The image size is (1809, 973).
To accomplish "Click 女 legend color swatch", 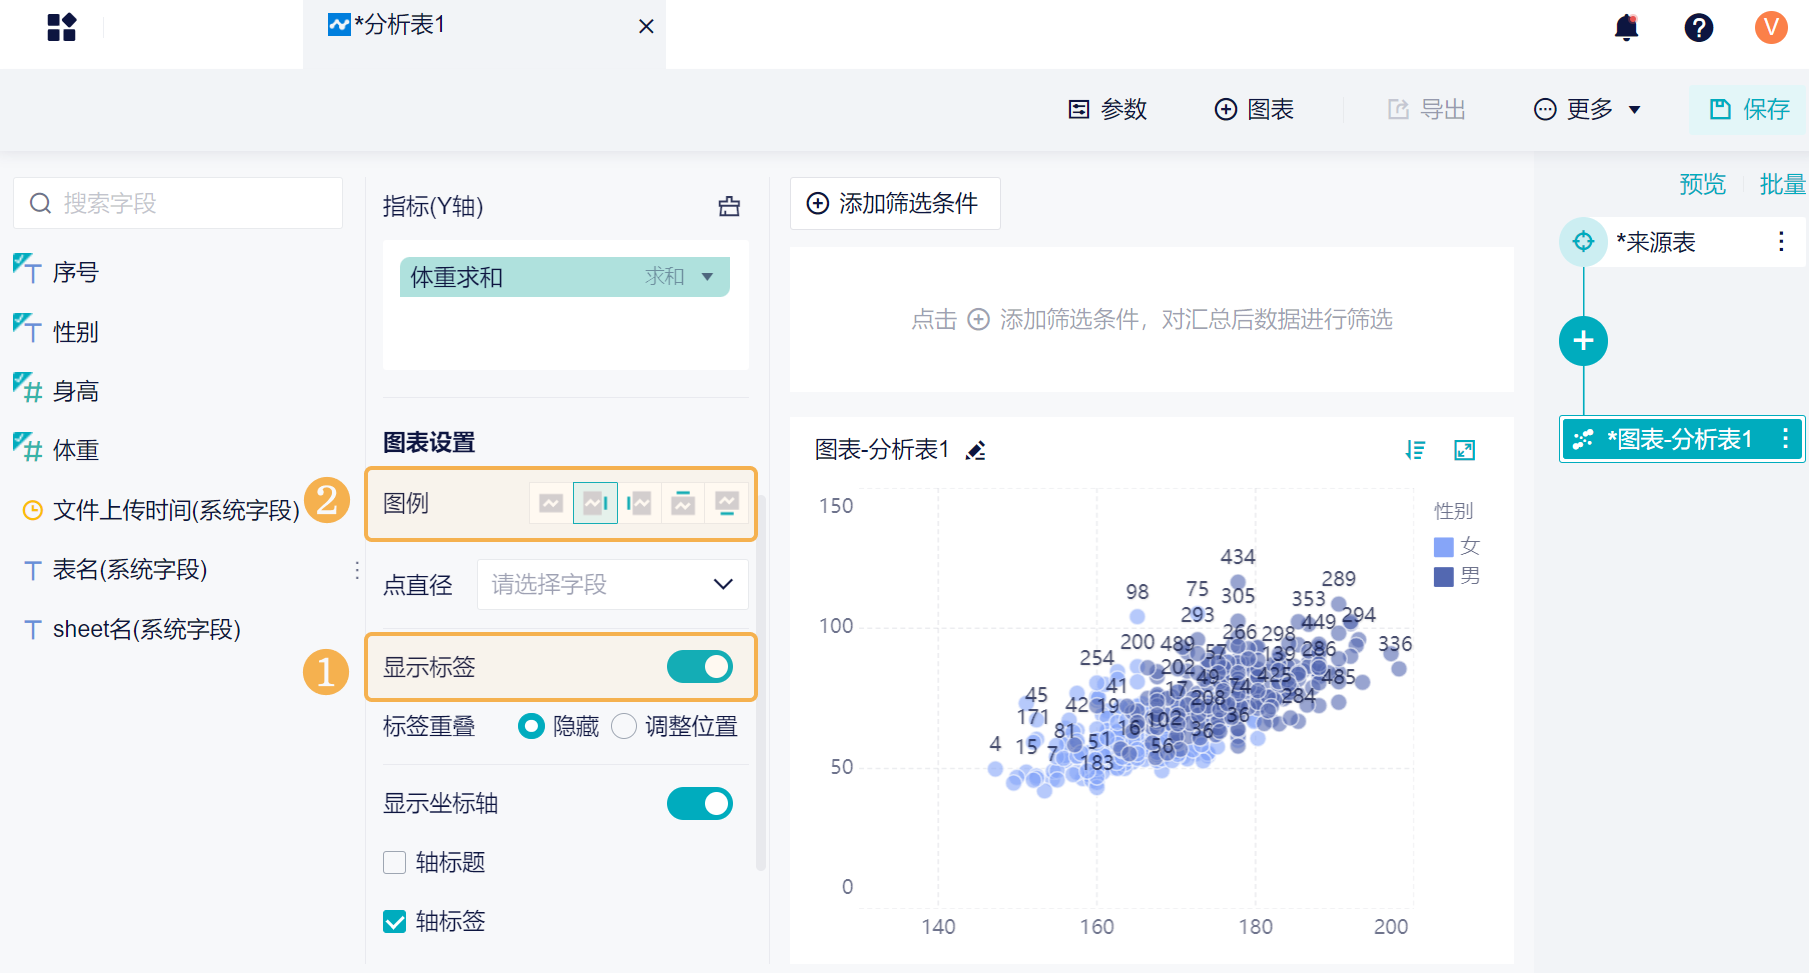I will tap(1443, 547).
